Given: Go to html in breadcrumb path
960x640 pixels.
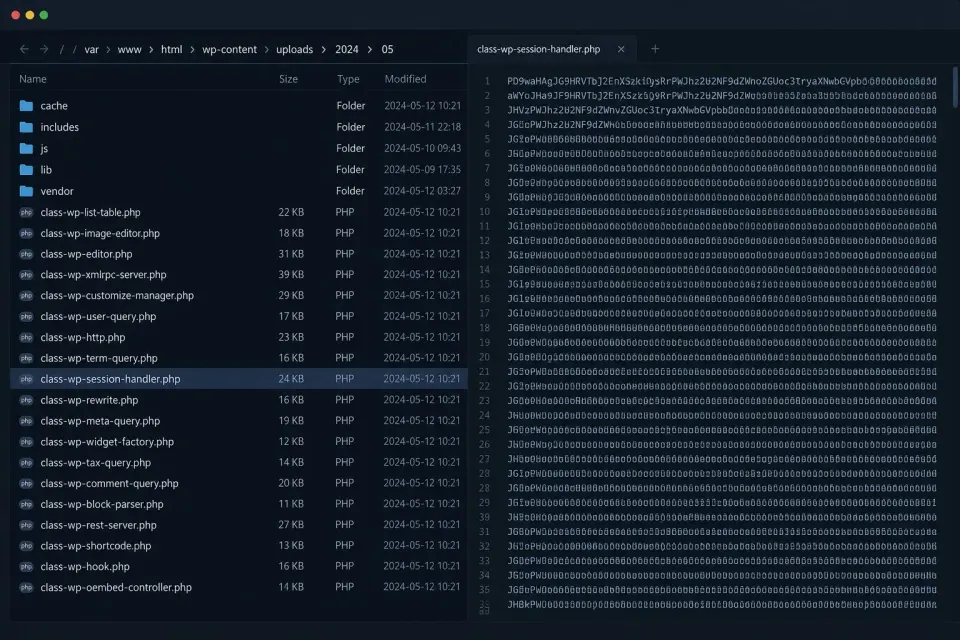Looking at the screenshot, I should [171, 50].
